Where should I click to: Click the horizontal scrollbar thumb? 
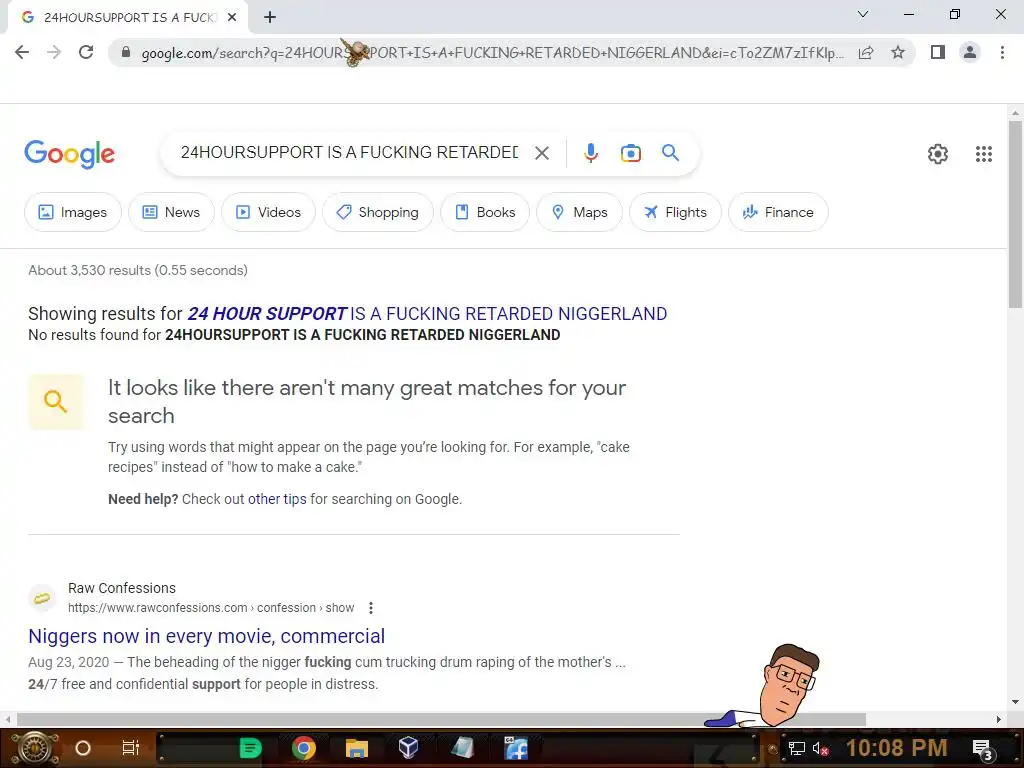point(441,719)
